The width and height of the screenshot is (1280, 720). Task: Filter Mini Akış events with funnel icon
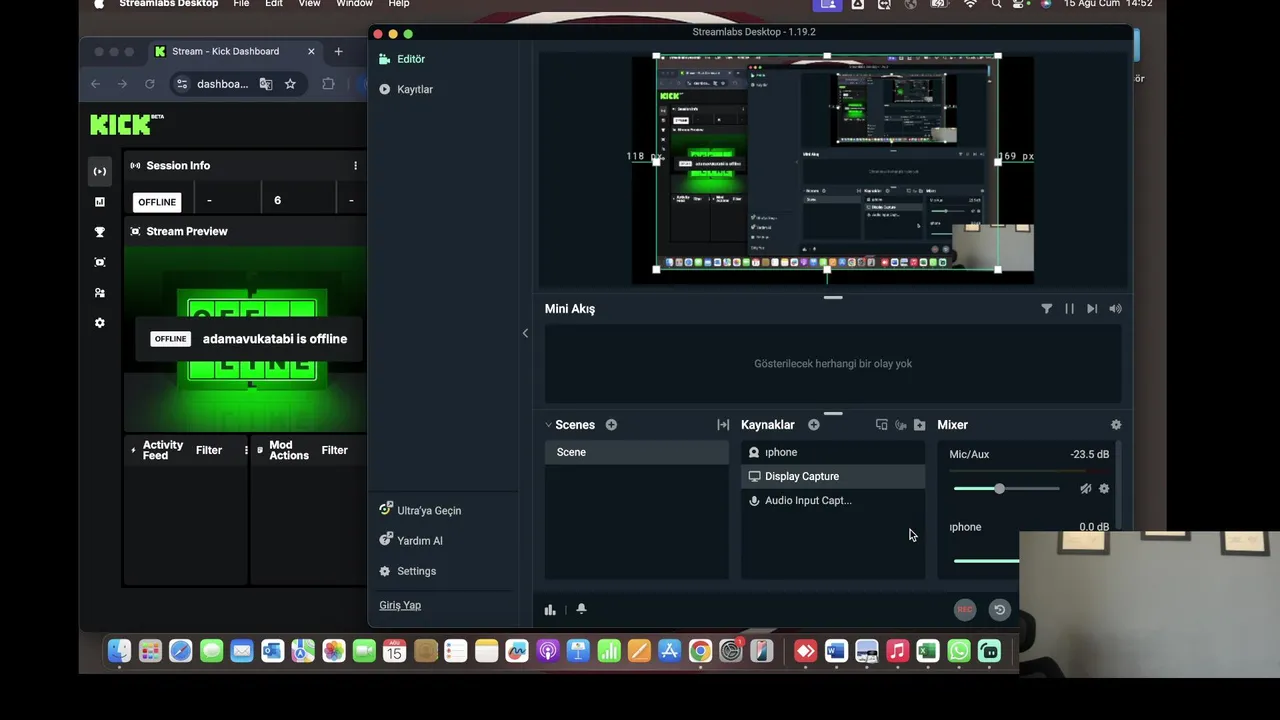tap(1046, 309)
